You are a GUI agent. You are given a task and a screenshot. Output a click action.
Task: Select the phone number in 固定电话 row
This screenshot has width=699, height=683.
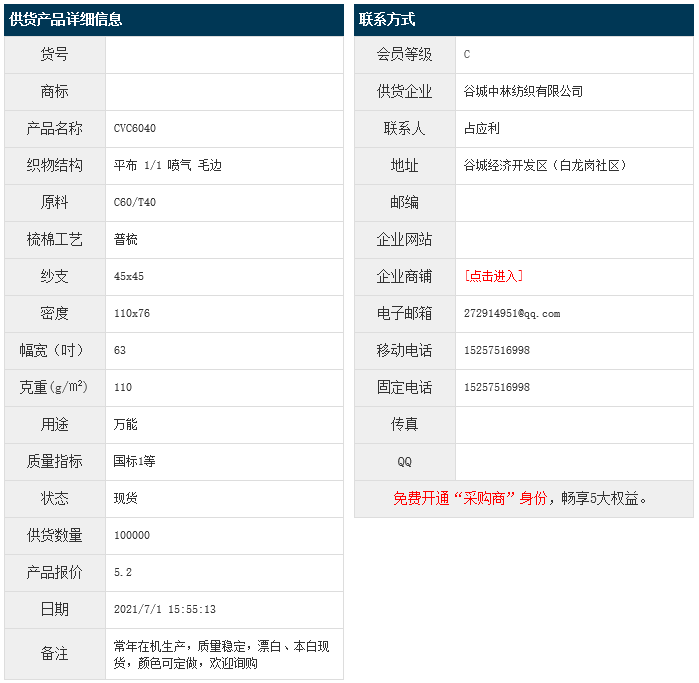pos(497,388)
